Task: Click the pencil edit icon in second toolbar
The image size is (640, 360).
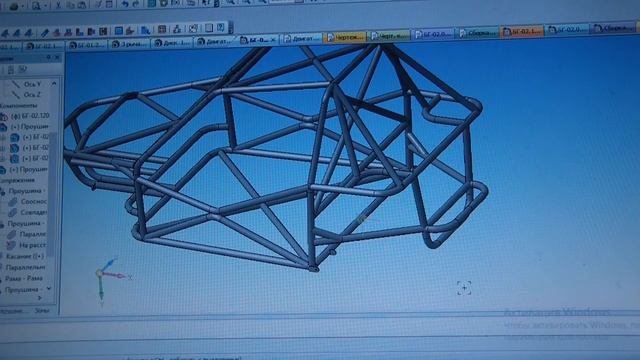Action: (45, 32)
